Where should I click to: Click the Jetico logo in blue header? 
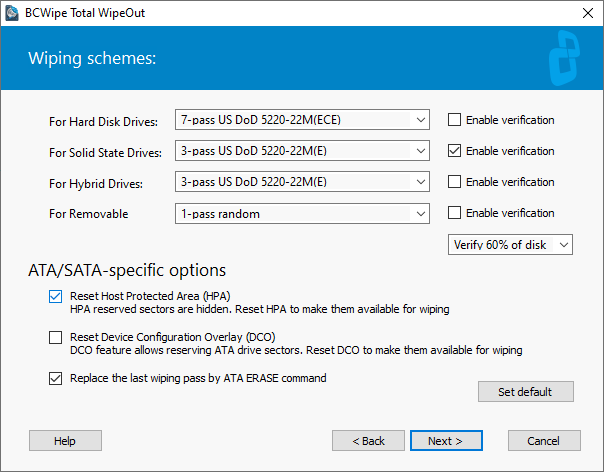[564, 58]
